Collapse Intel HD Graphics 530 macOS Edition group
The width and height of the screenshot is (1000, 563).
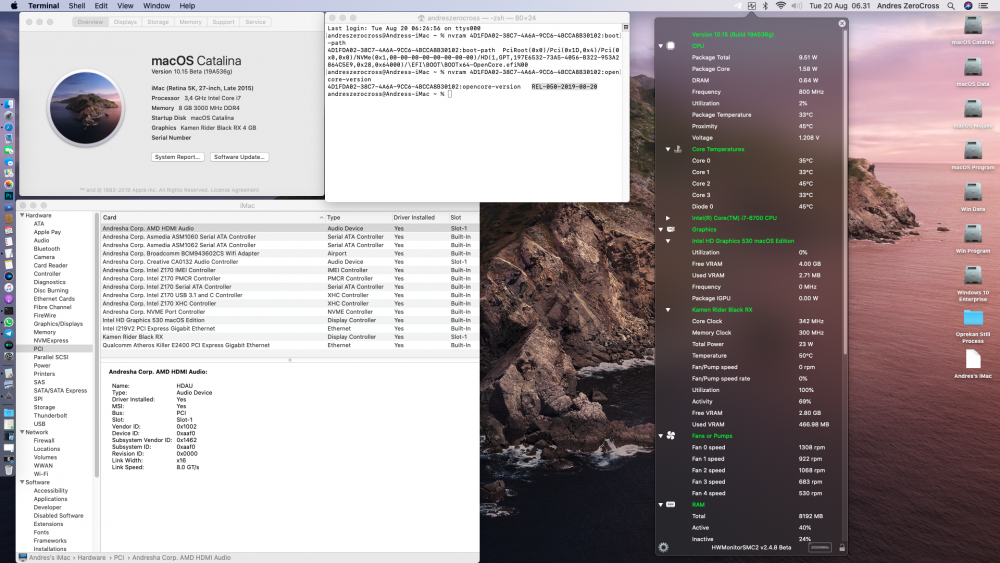668,241
